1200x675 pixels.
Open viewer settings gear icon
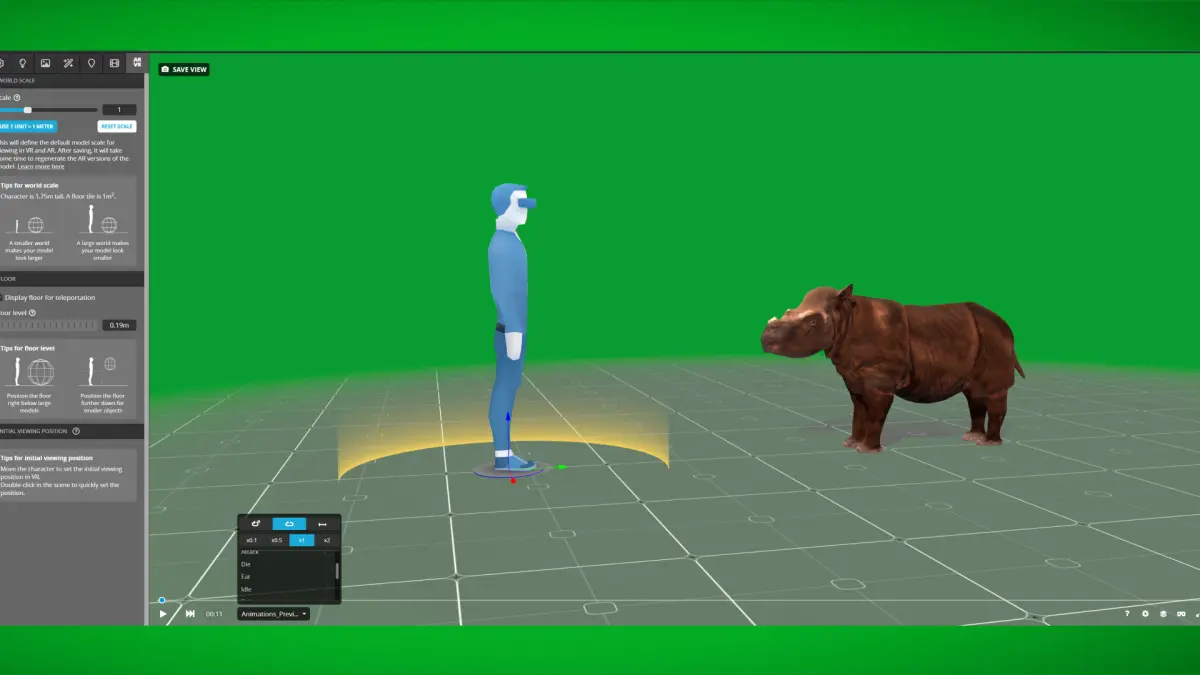[1145, 614]
